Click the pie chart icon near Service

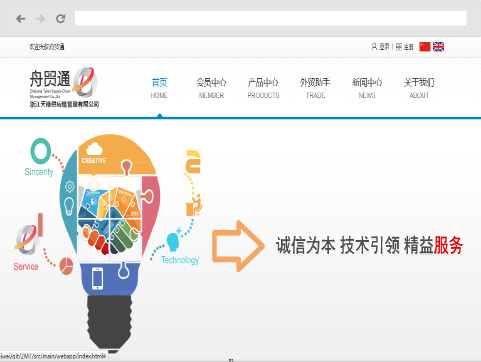(66, 266)
